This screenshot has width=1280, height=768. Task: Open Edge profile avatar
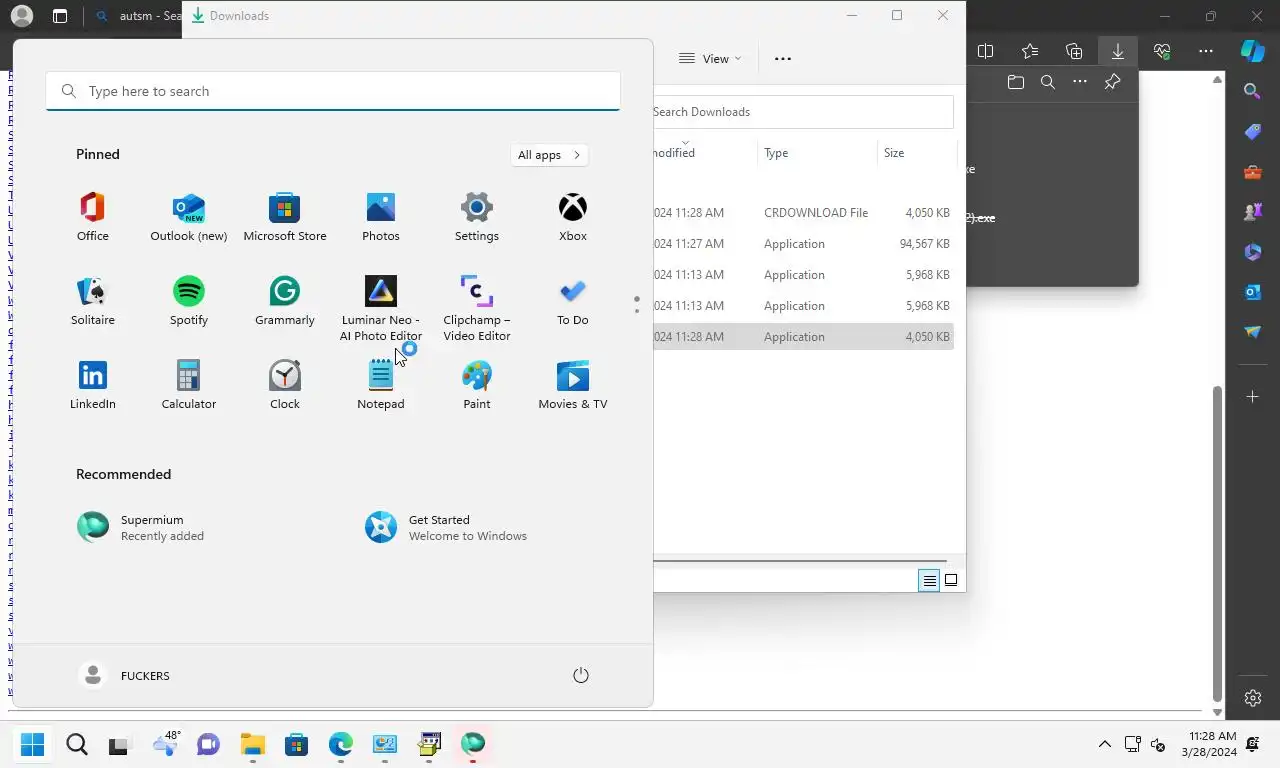coord(21,16)
